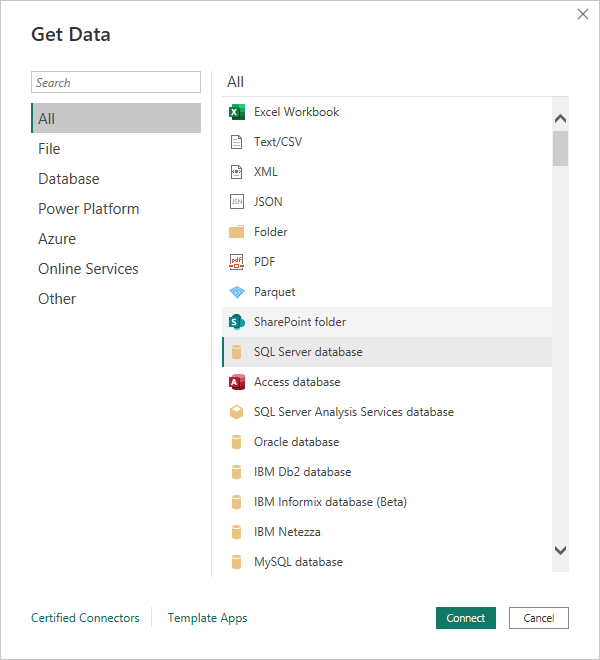Choose the JSON connector icon
The image size is (600, 660).
(x=237, y=202)
